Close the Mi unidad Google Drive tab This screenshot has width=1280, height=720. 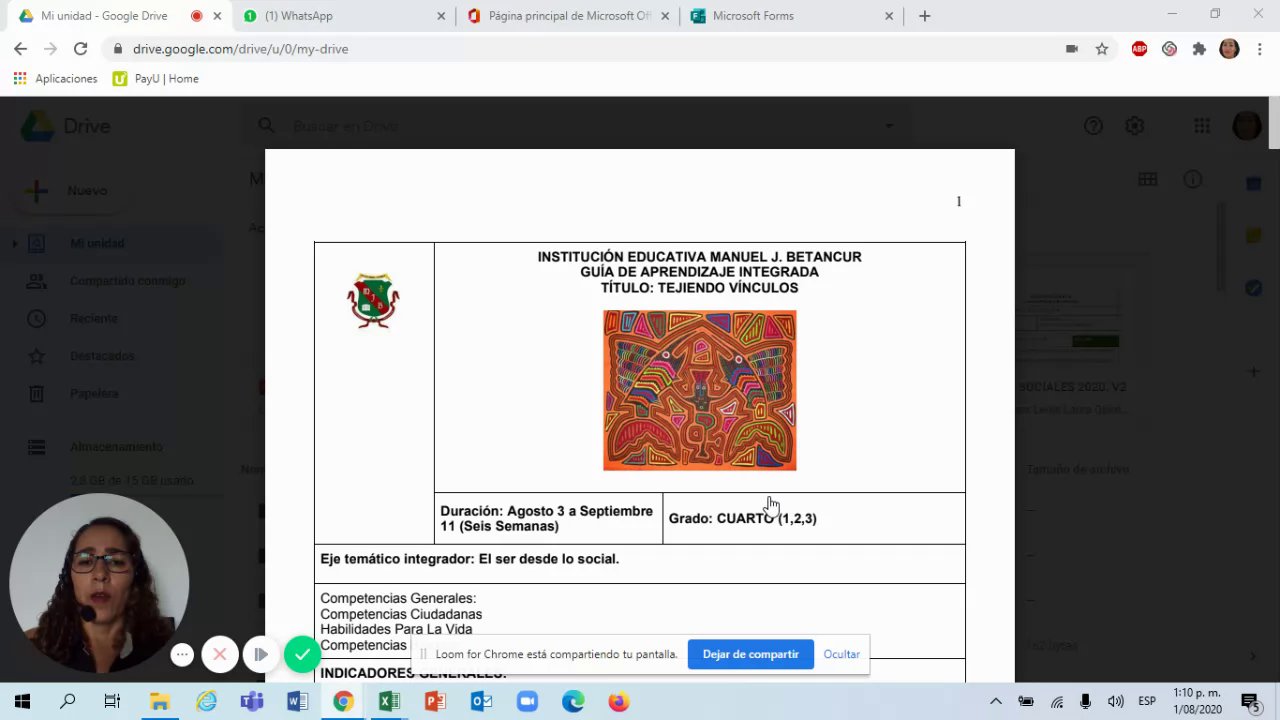217,16
